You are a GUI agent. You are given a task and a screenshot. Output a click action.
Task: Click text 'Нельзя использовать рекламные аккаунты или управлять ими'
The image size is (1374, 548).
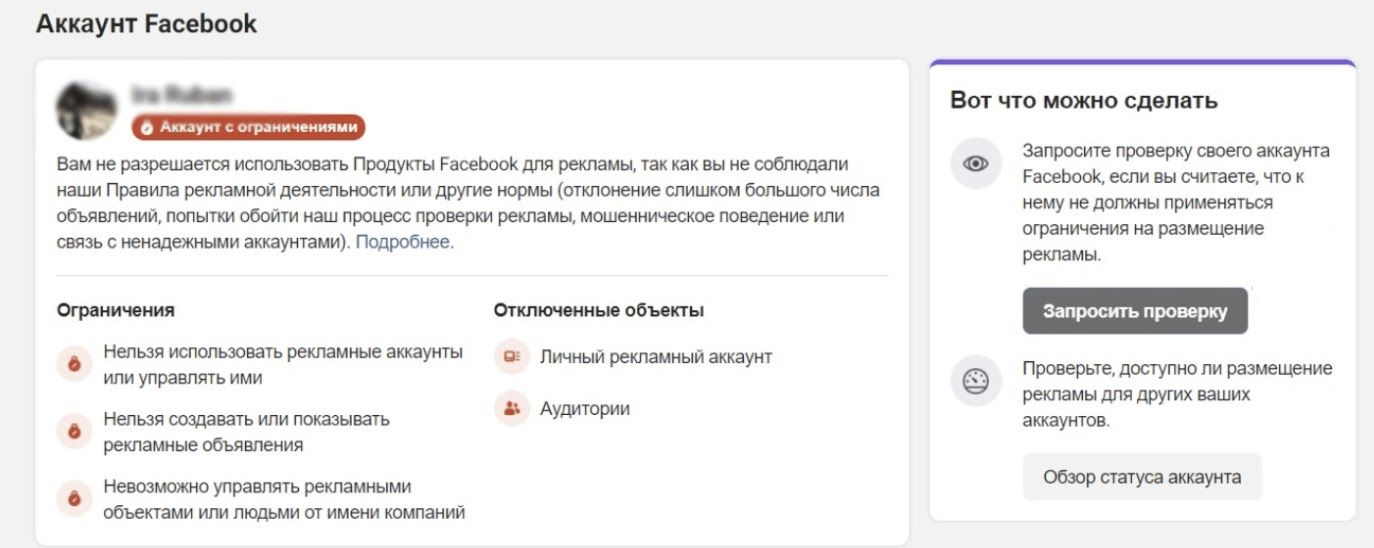coord(283,365)
